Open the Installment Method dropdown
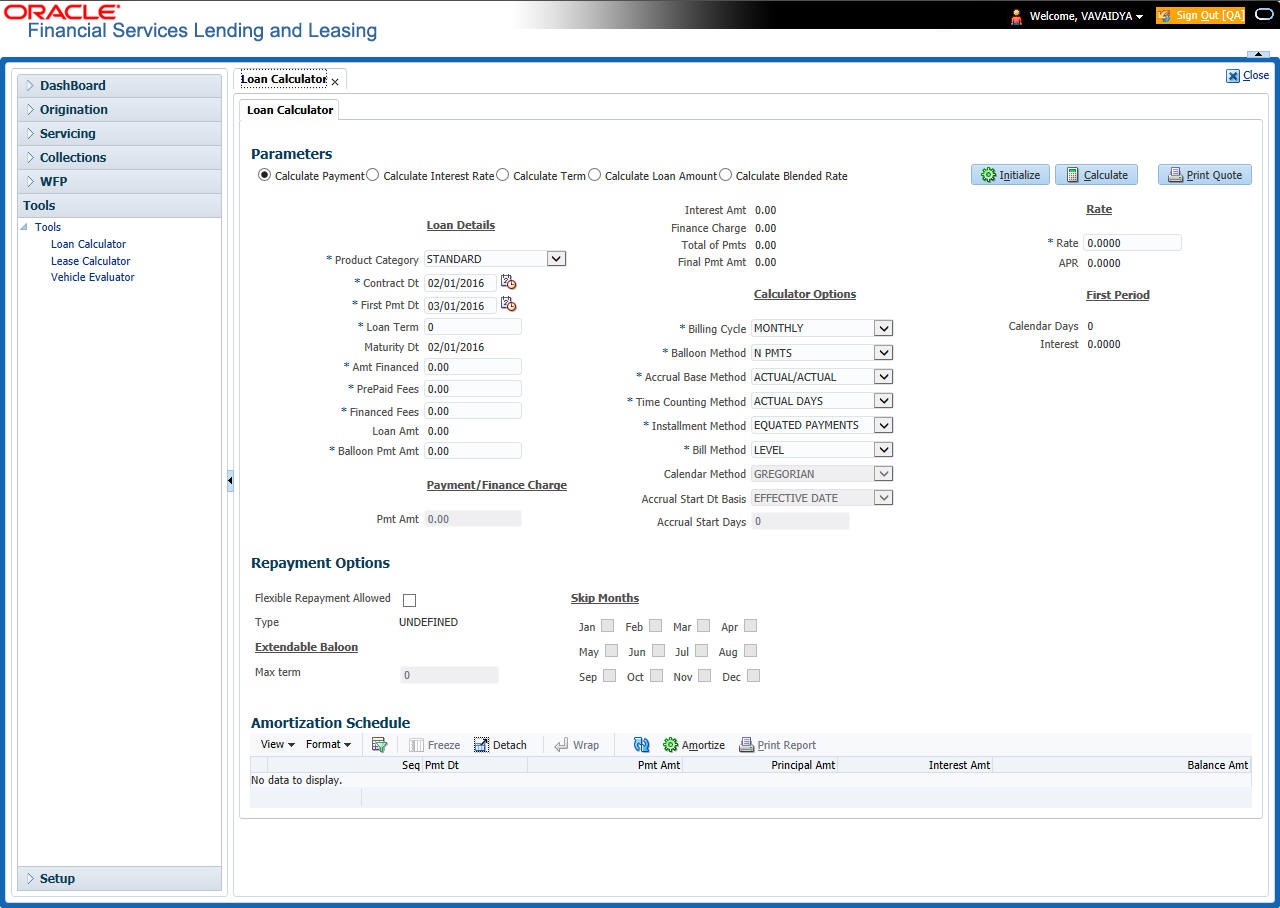The width and height of the screenshot is (1280, 908). click(x=882, y=425)
